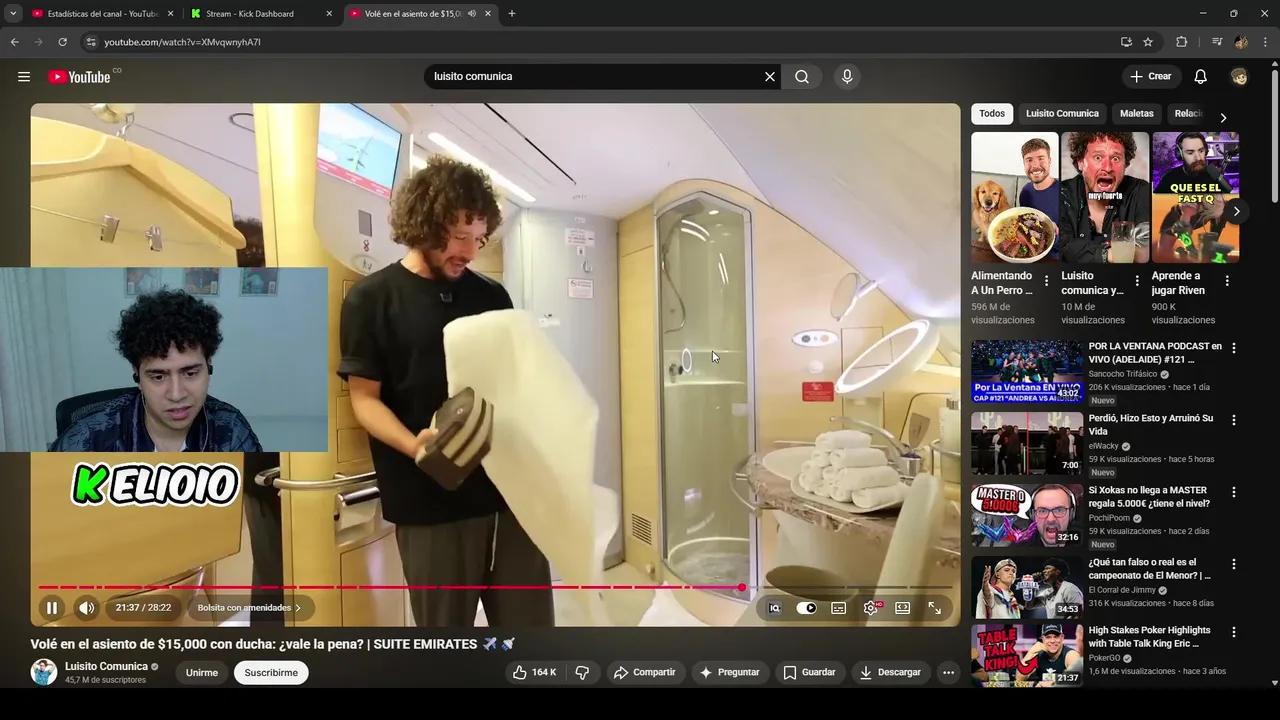Bookmark this page with star icon
The width and height of the screenshot is (1280, 720).
click(1148, 42)
